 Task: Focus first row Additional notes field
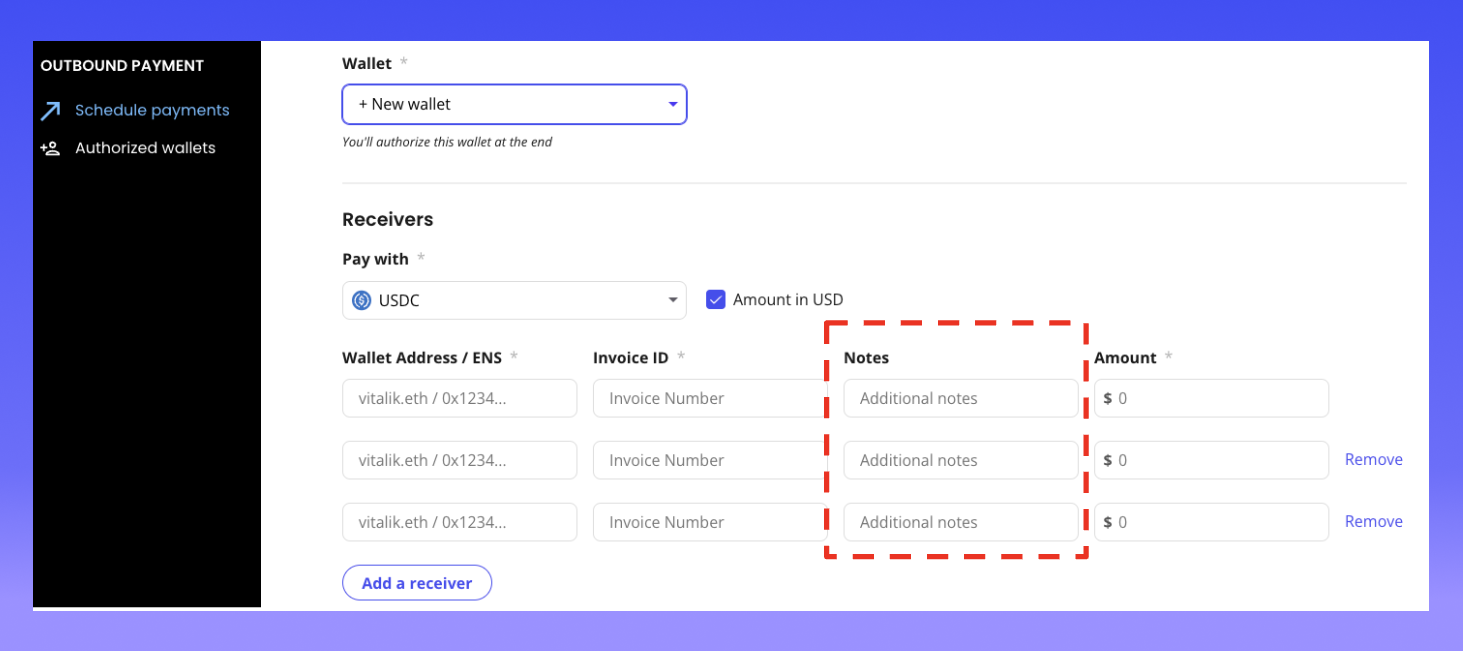click(961, 398)
